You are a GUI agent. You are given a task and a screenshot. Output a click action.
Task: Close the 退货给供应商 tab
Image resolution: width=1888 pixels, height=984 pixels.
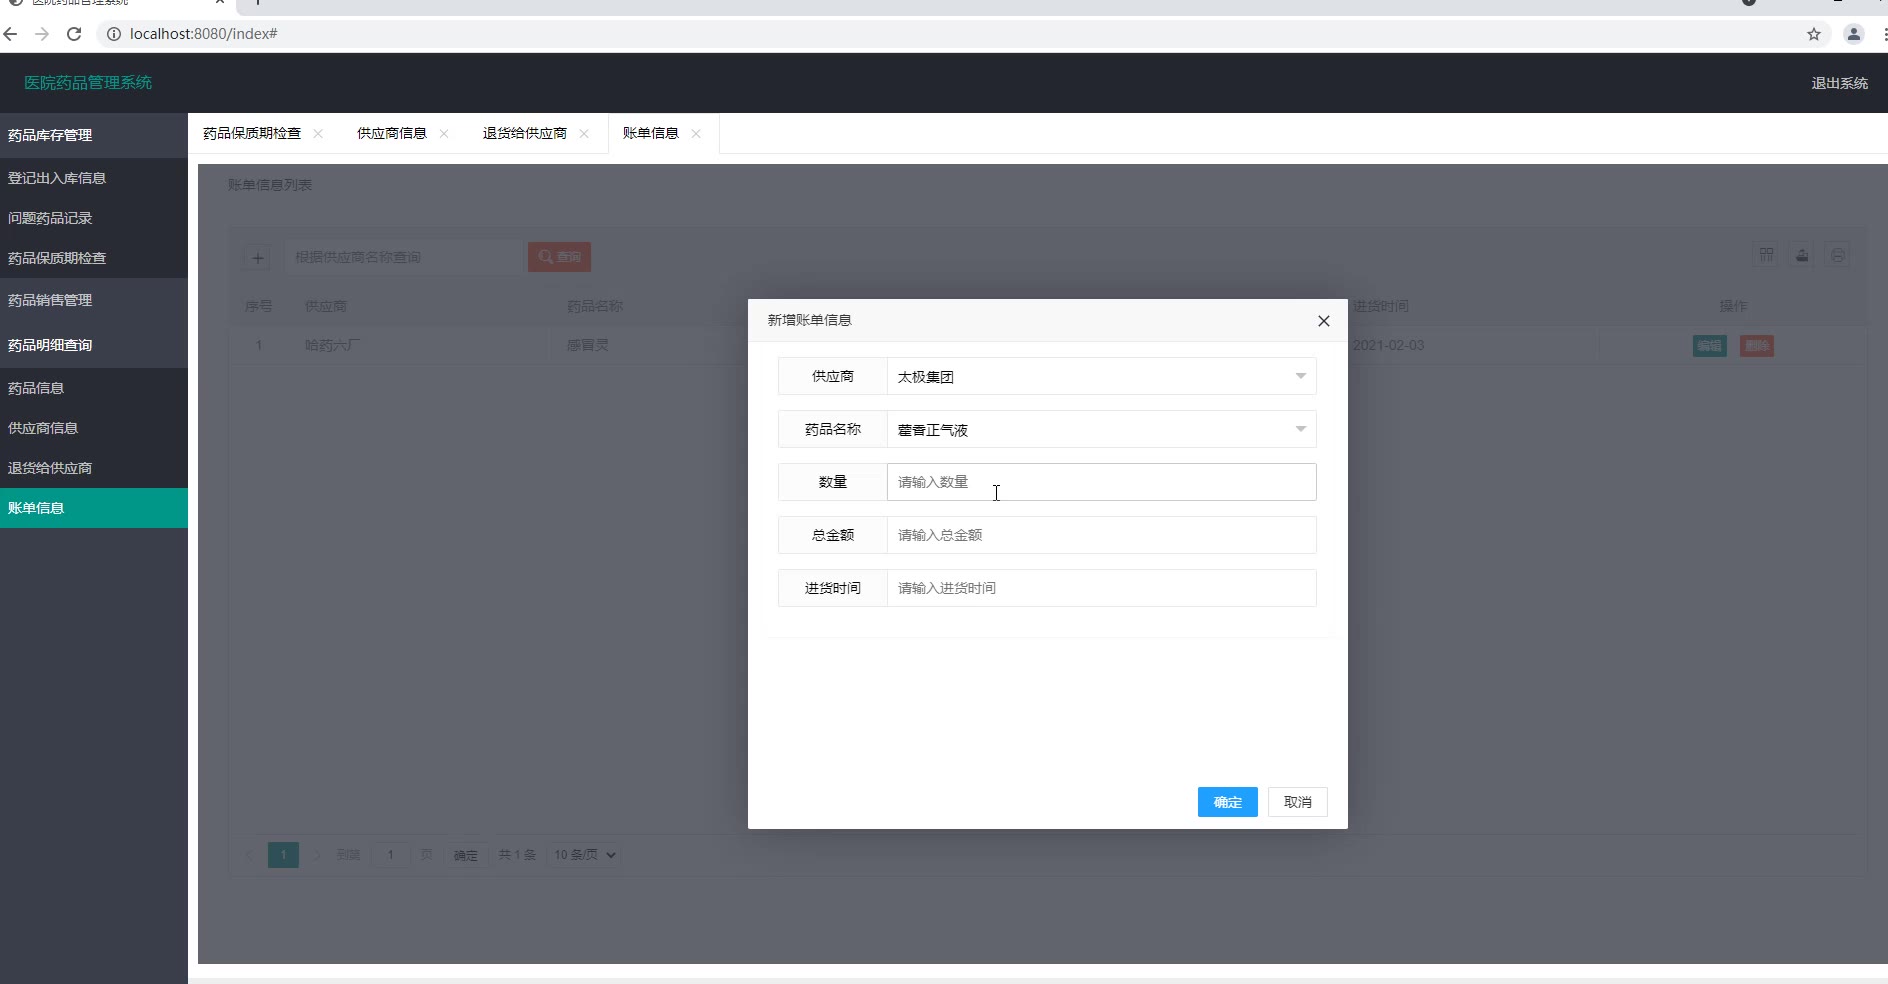584,133
